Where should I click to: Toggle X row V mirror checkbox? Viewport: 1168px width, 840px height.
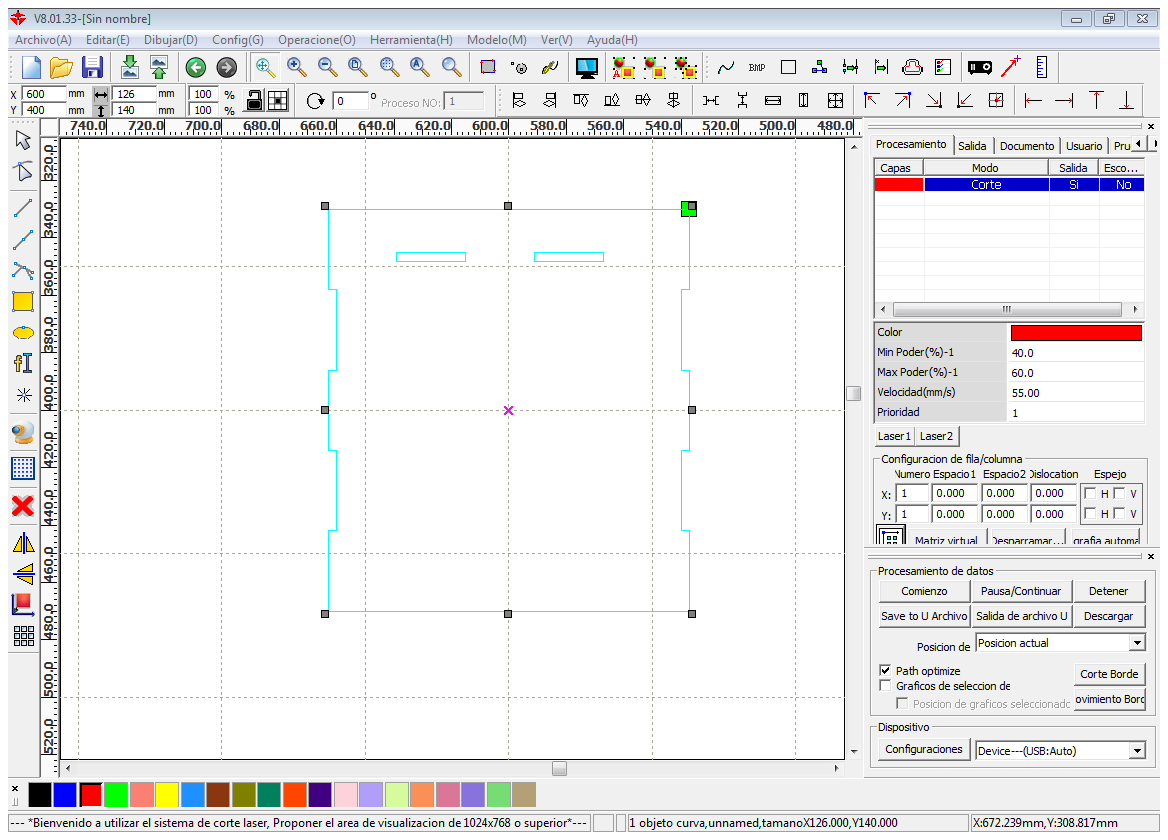1119,493
